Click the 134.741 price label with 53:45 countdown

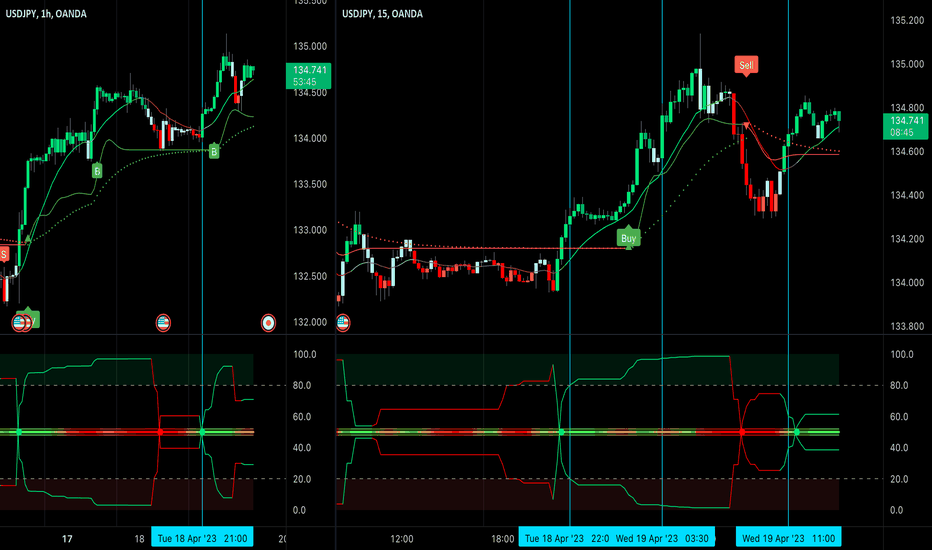pos(308,76)
